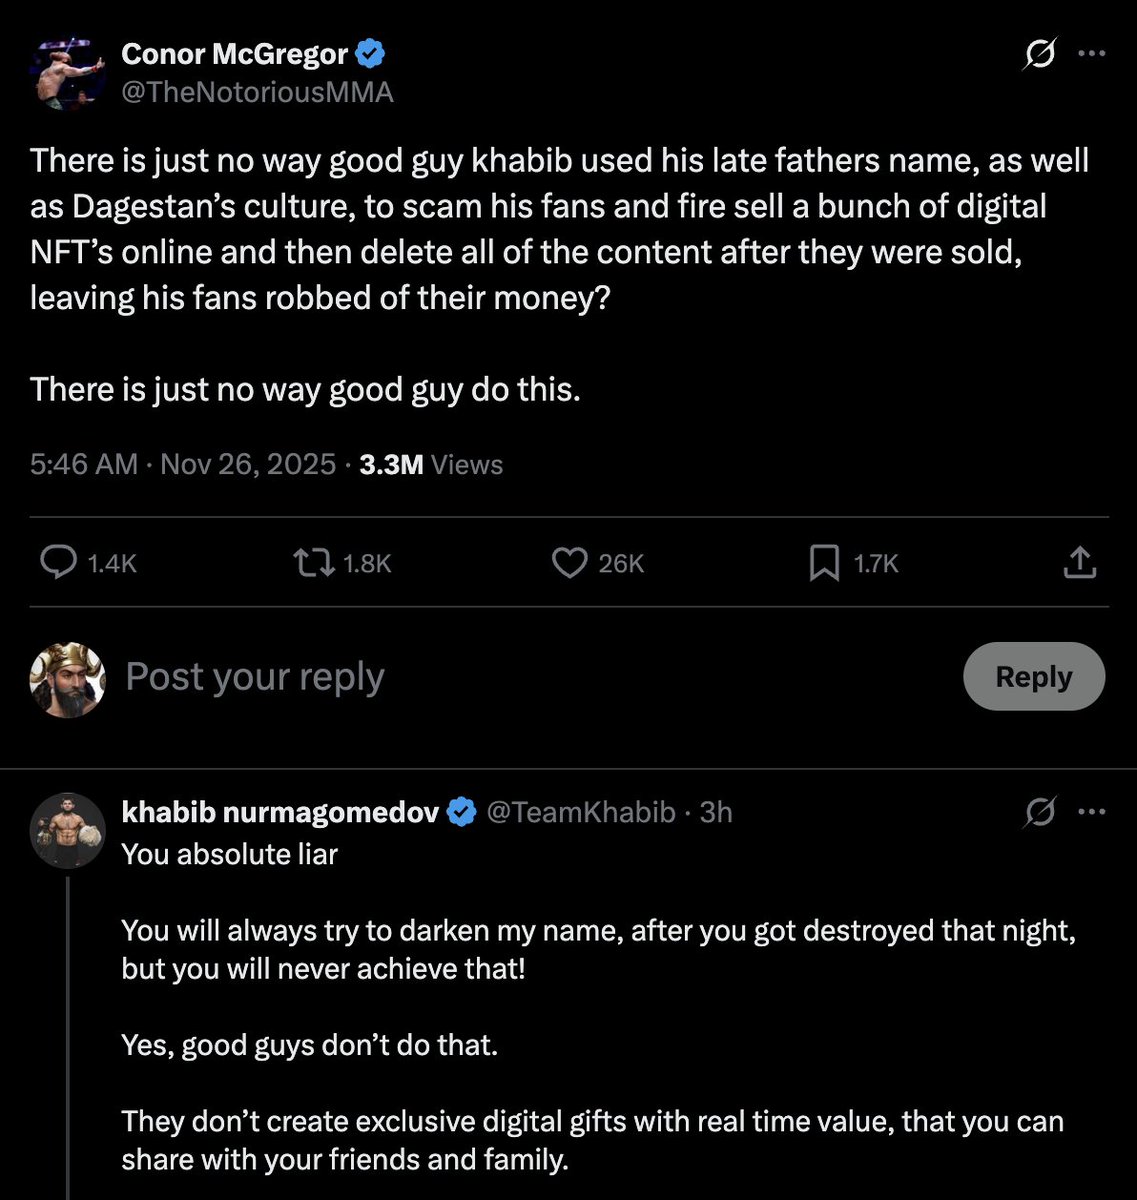Bookmark Conor McGregor's post
This screenshot has height=1200, width=1137.
pos(823,563)
